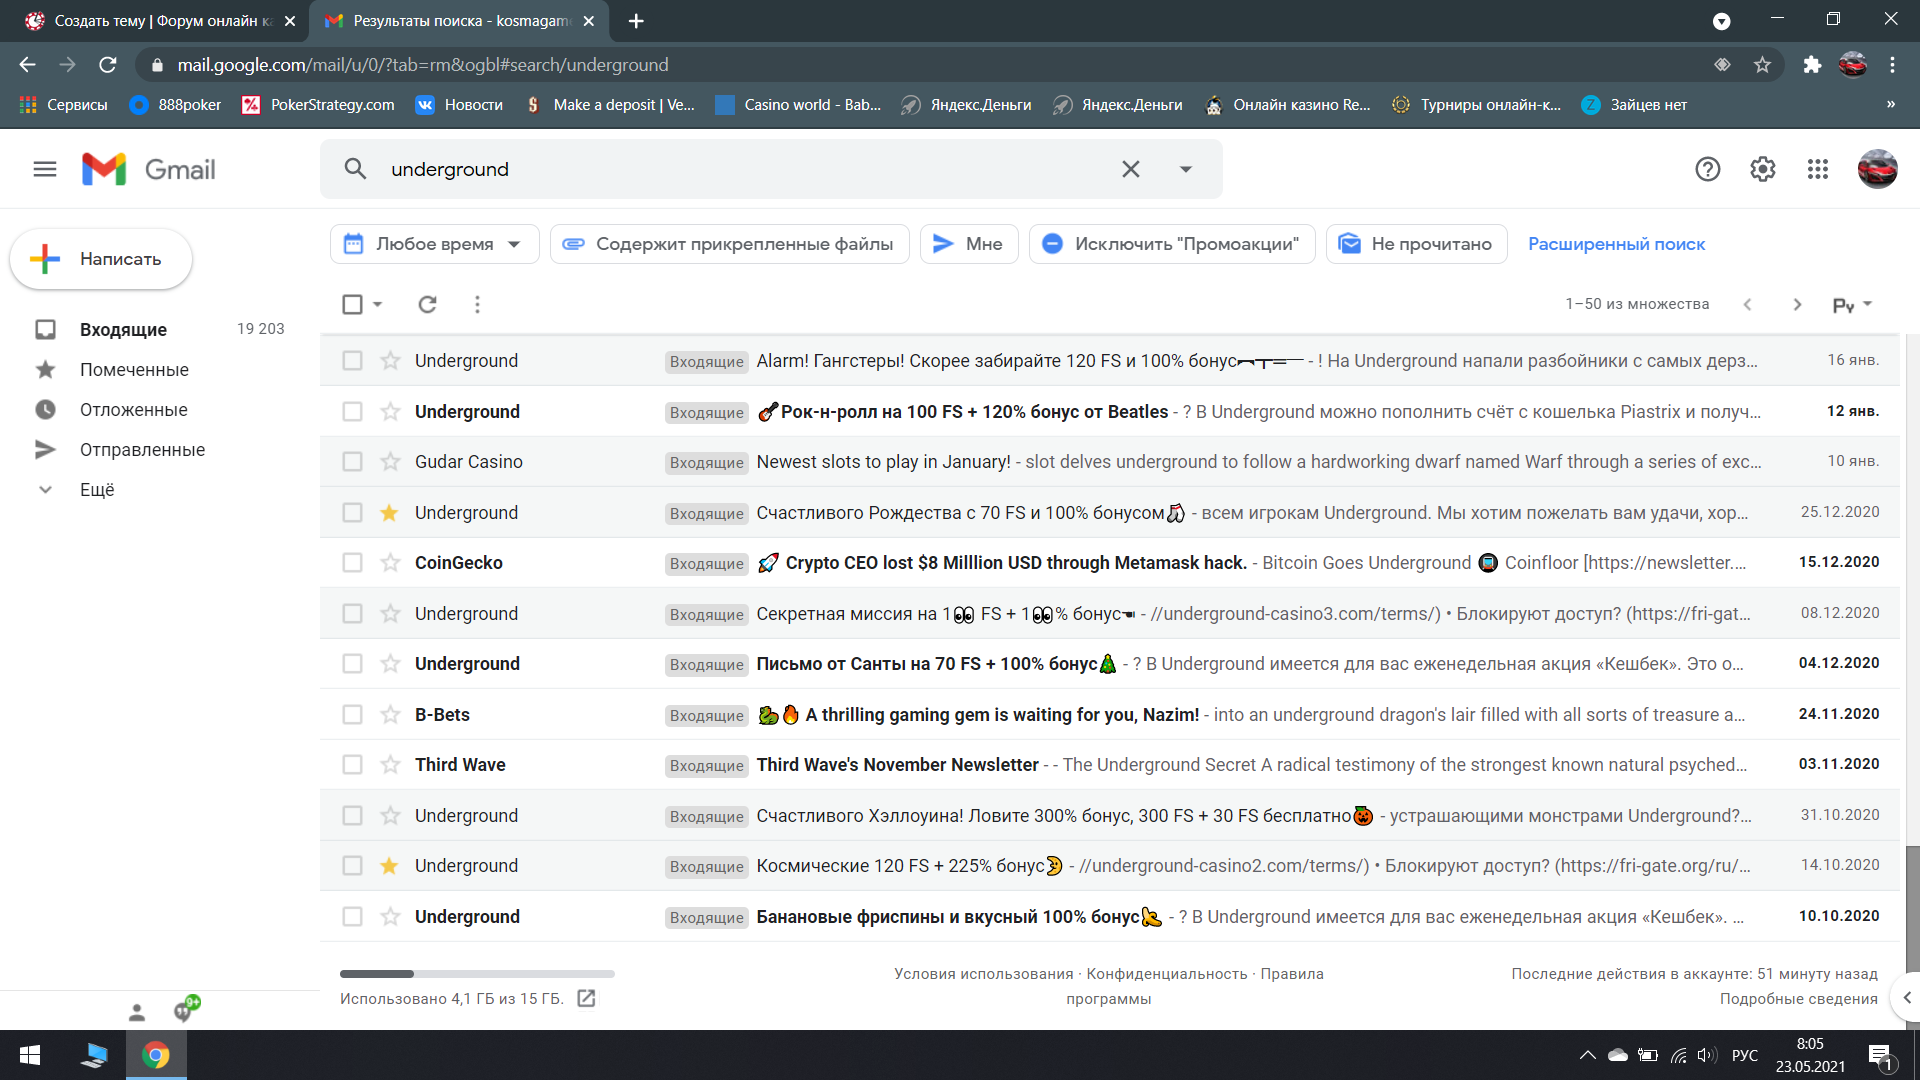Apply the attachments filter chip
This screenshot has width=1920, height=1080.
pyautogui.click(x=729, y=244)
